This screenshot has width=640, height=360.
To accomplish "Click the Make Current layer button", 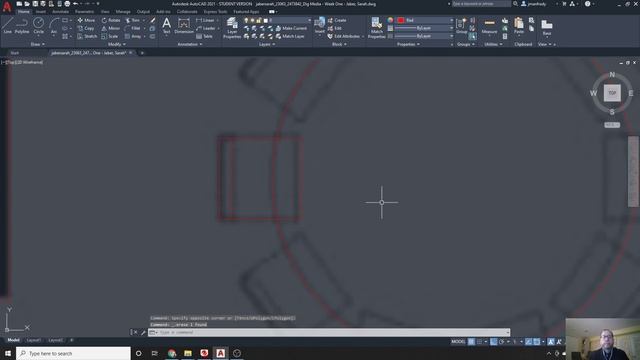I will 291,28.
